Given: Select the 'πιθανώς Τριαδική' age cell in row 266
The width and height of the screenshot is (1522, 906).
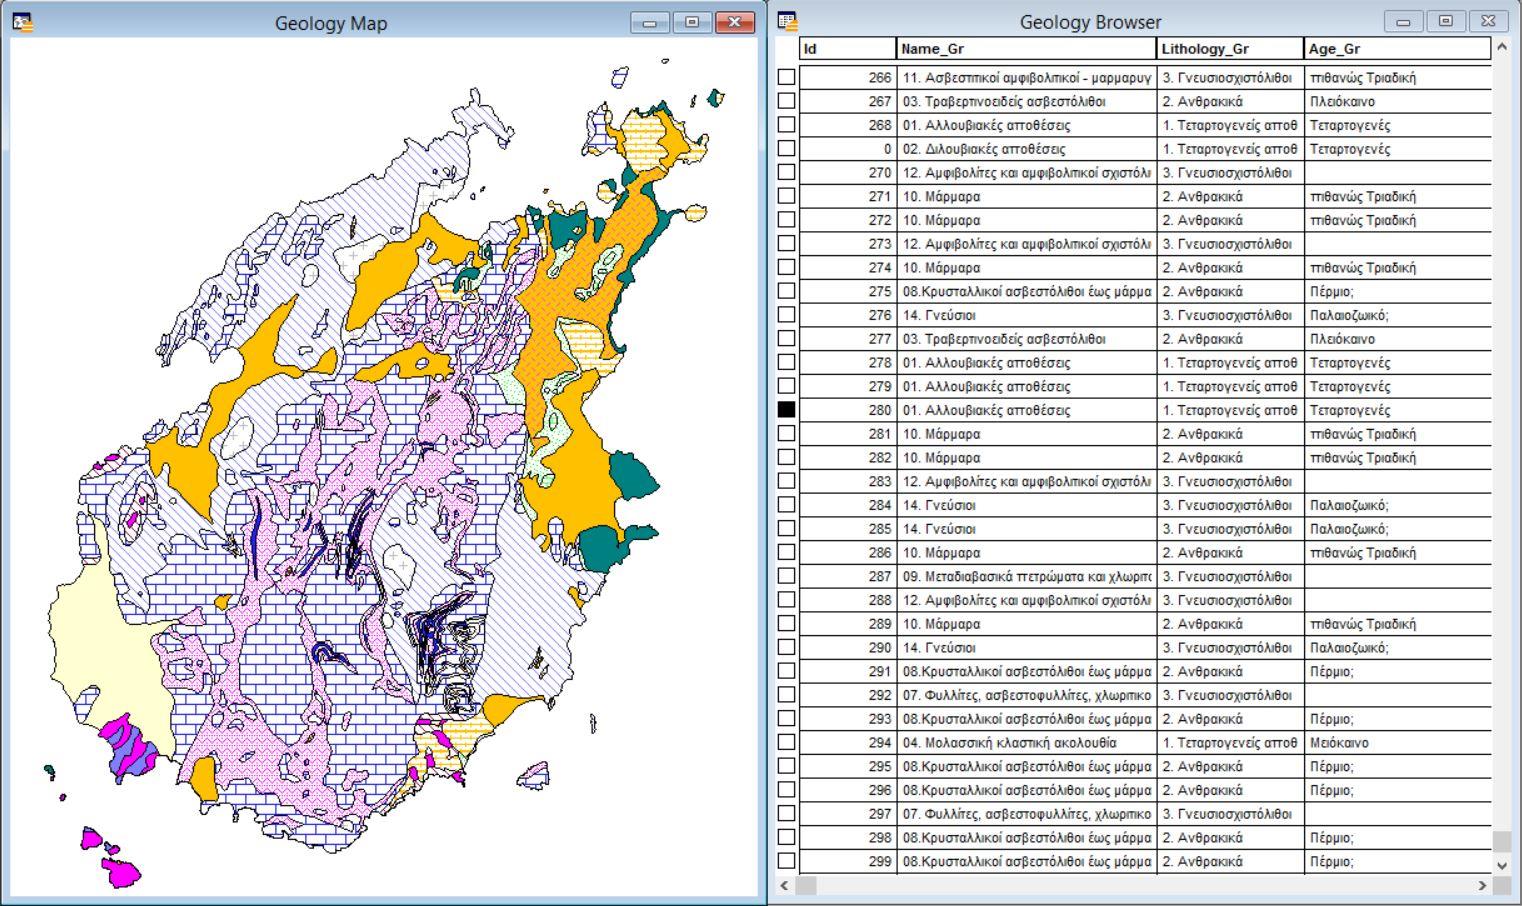Looking at the screenshot, I should [1398, 77].
